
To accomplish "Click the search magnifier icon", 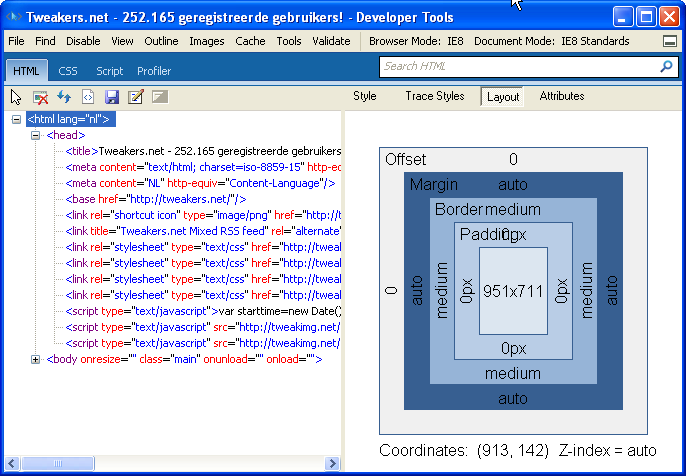I will pos(666,66).
